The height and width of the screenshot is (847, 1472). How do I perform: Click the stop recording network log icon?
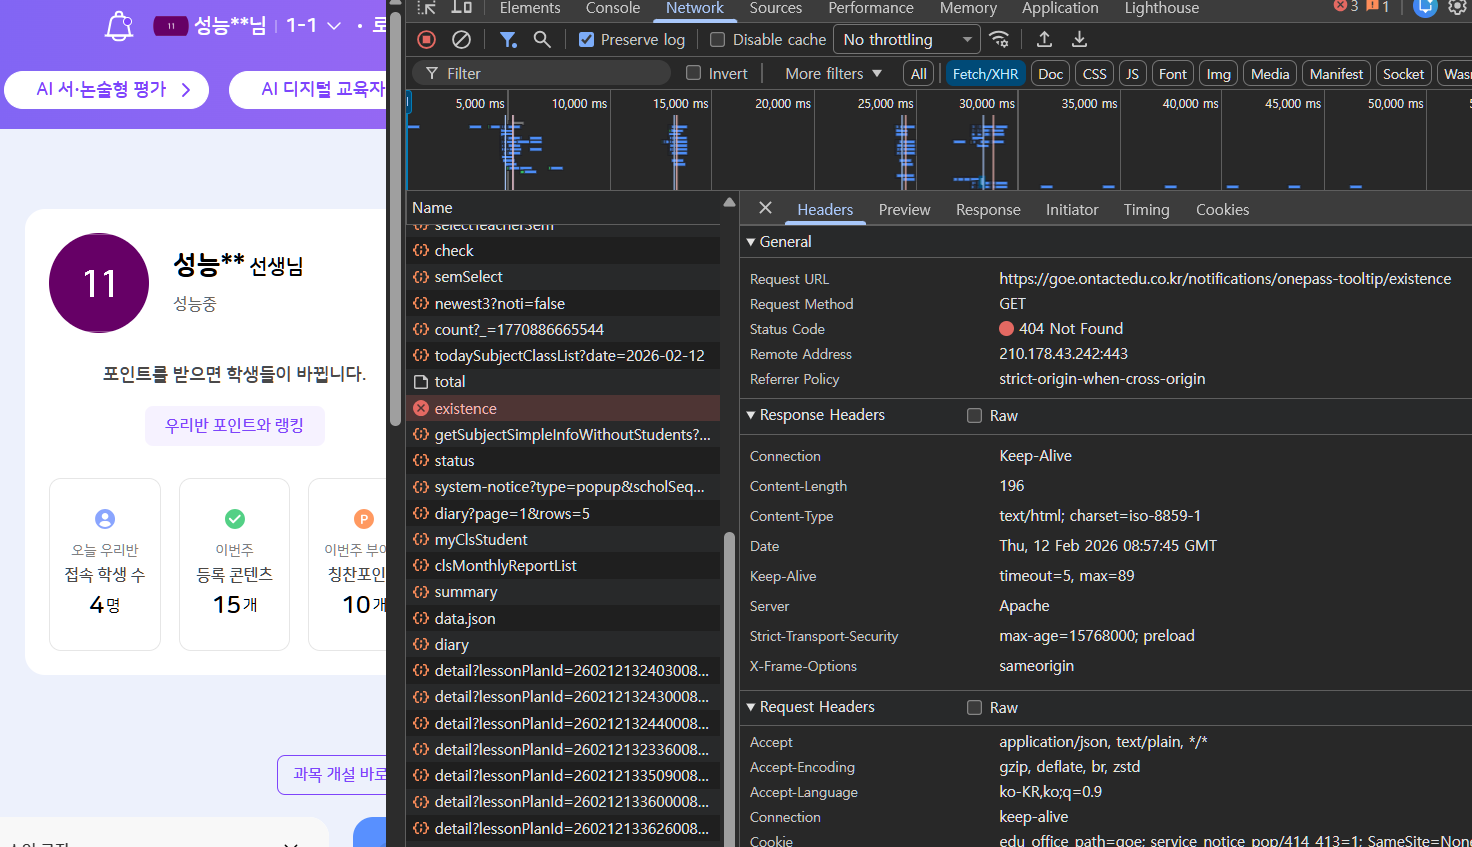tap(427, 40)
